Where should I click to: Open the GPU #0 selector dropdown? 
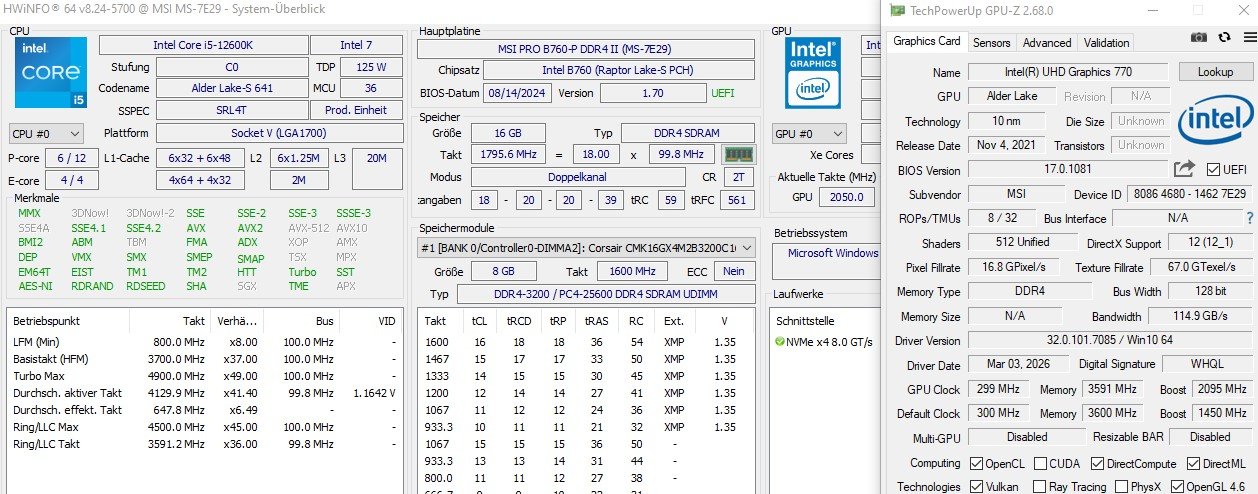[809, 134]
